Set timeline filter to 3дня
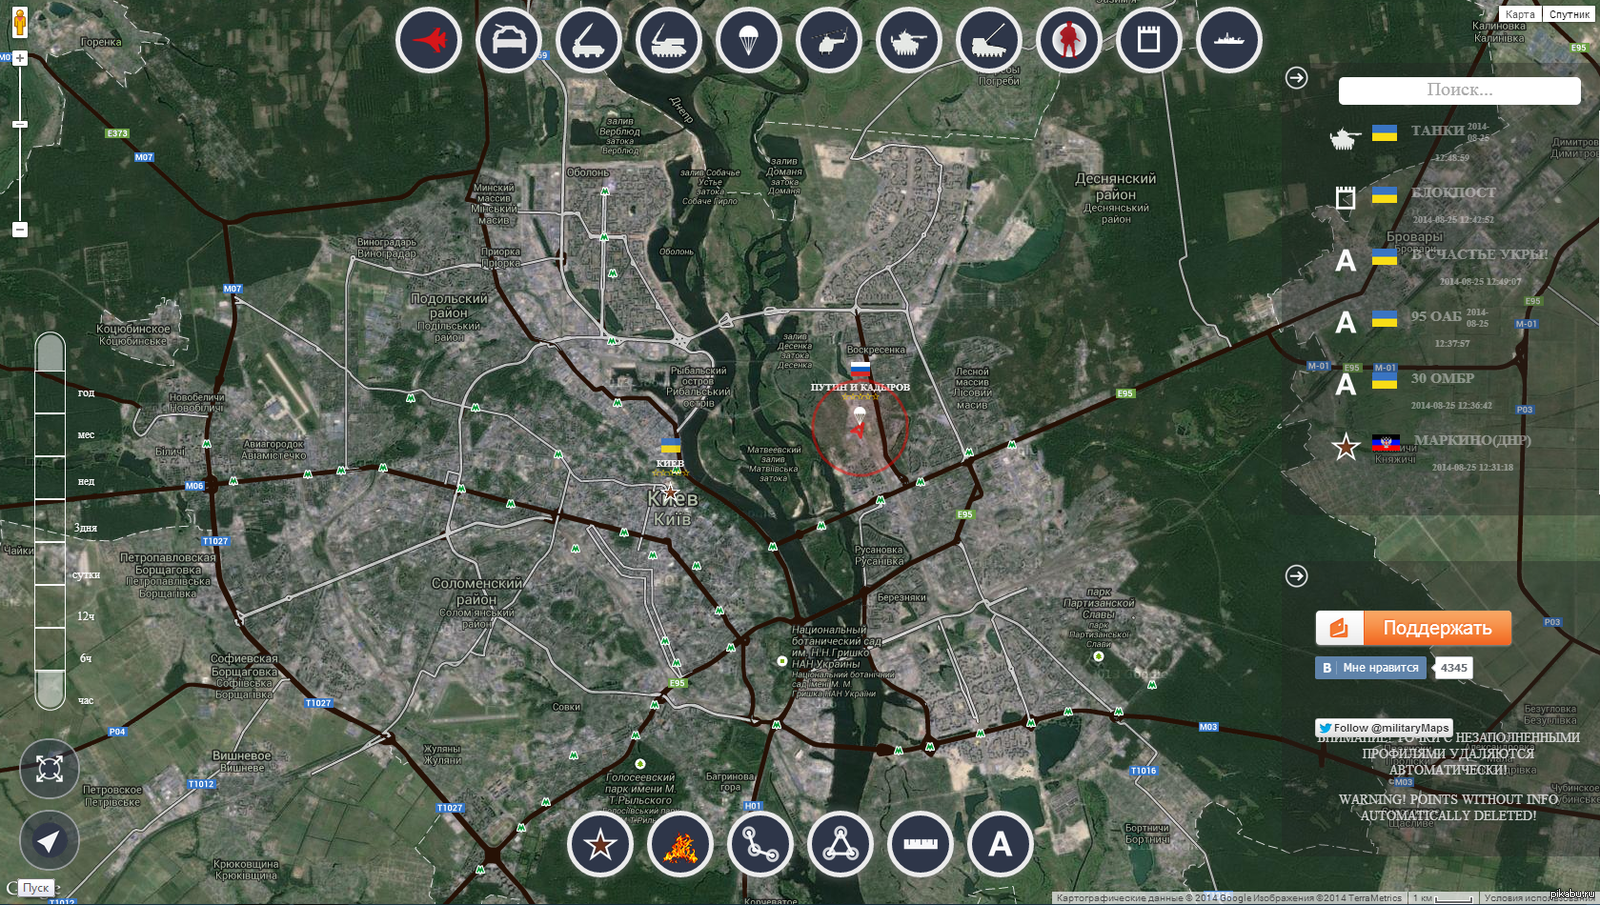1600x905 pixels. (x=85, y=527)
